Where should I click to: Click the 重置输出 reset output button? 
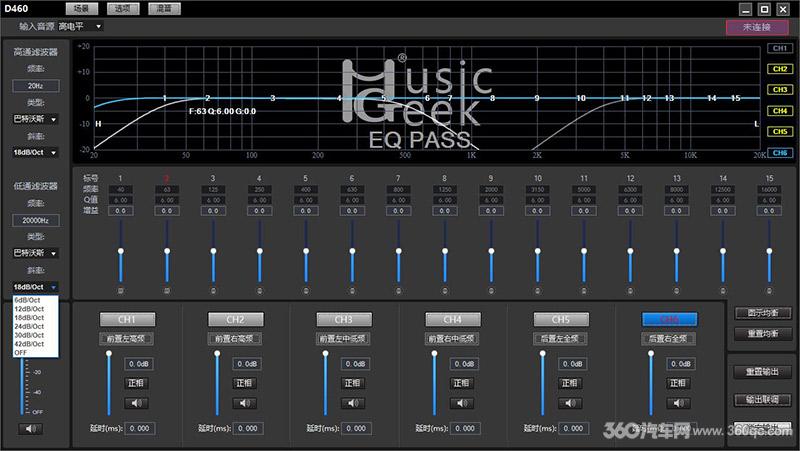coord(763,372)
